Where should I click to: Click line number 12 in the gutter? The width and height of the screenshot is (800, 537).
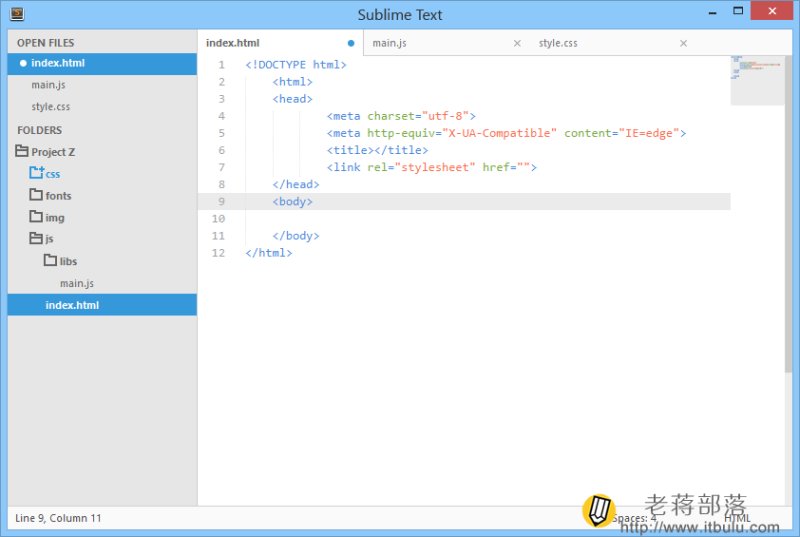pyautogui.click(x=218, y=253)
